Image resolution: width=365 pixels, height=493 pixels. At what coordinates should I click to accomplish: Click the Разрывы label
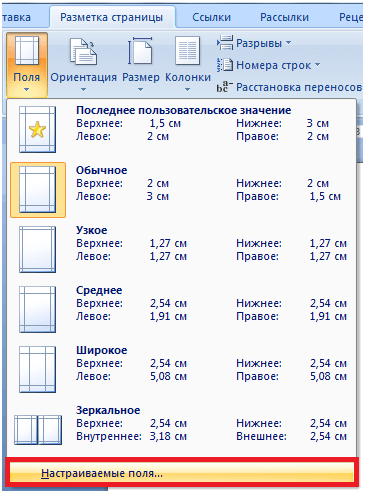[259, 43]
